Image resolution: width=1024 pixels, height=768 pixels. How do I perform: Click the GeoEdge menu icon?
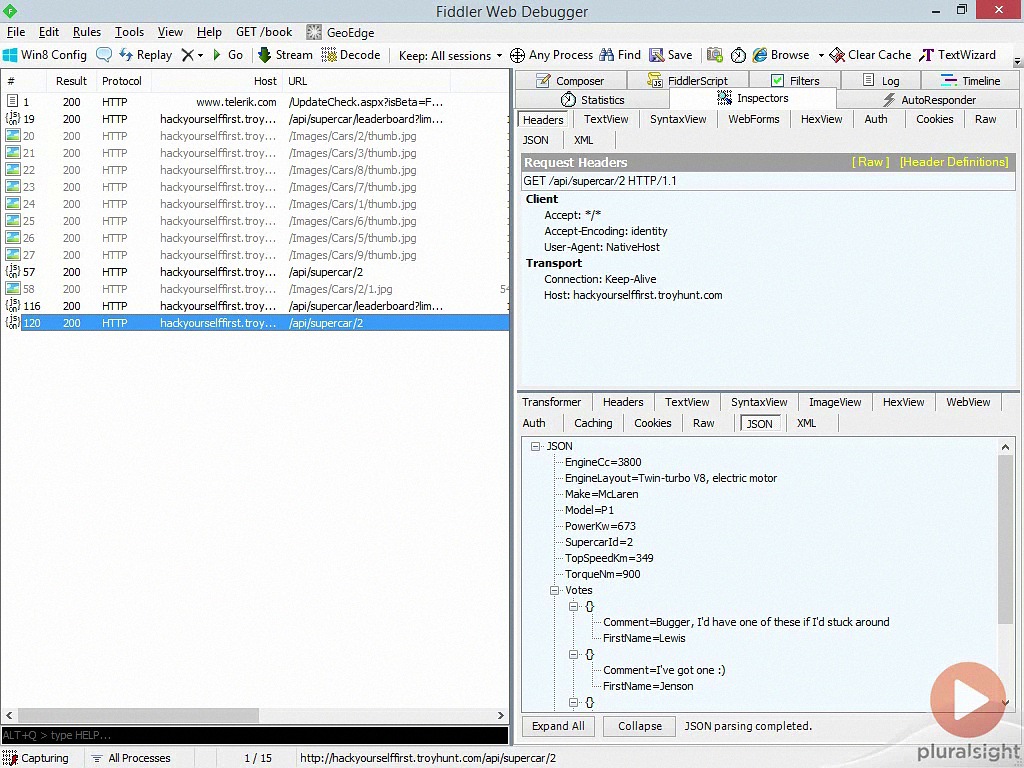click(314, 32)
